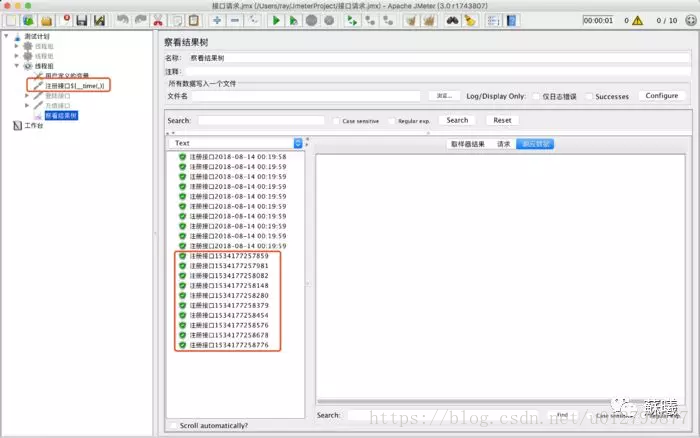Select result 注册接口1534177258776
This screenshot has height=438, width=700.
point(229,345)
